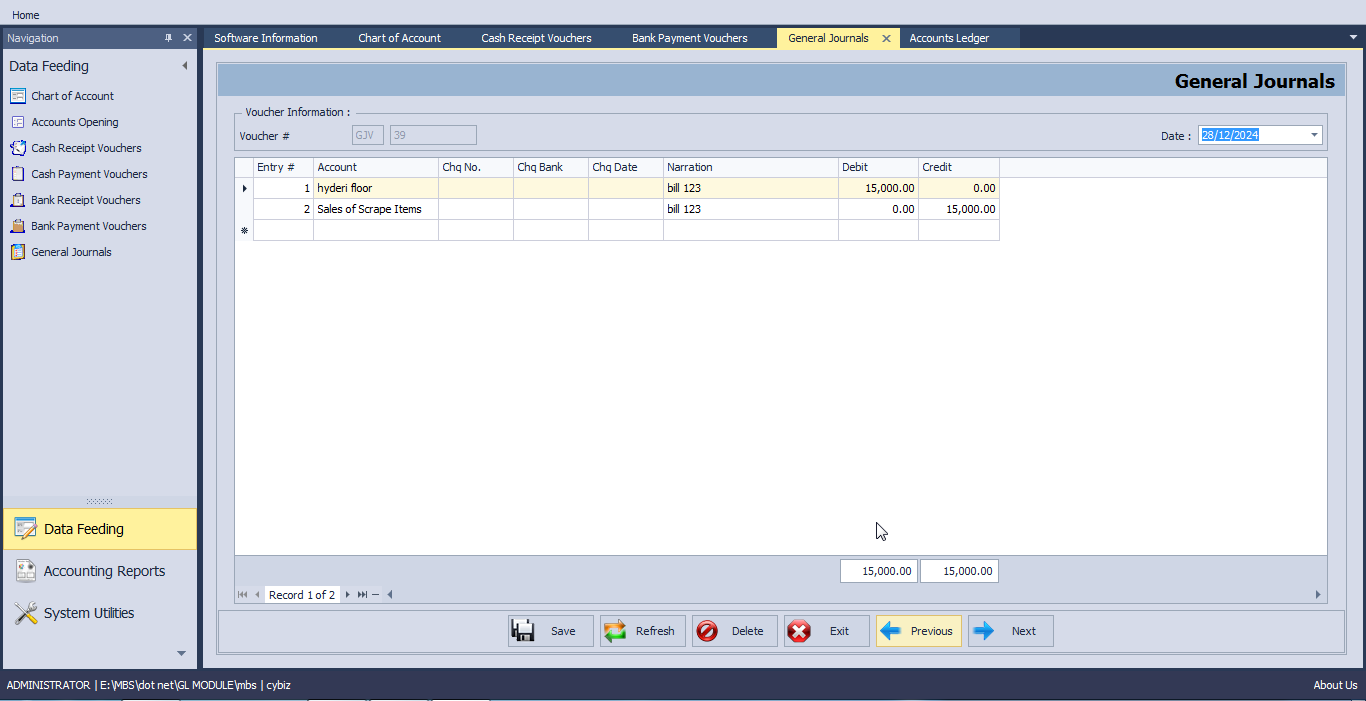1366x701 pixels.
Task: Go to the Previous voucher
Action: pyautogui.click(x=919, y=631)
